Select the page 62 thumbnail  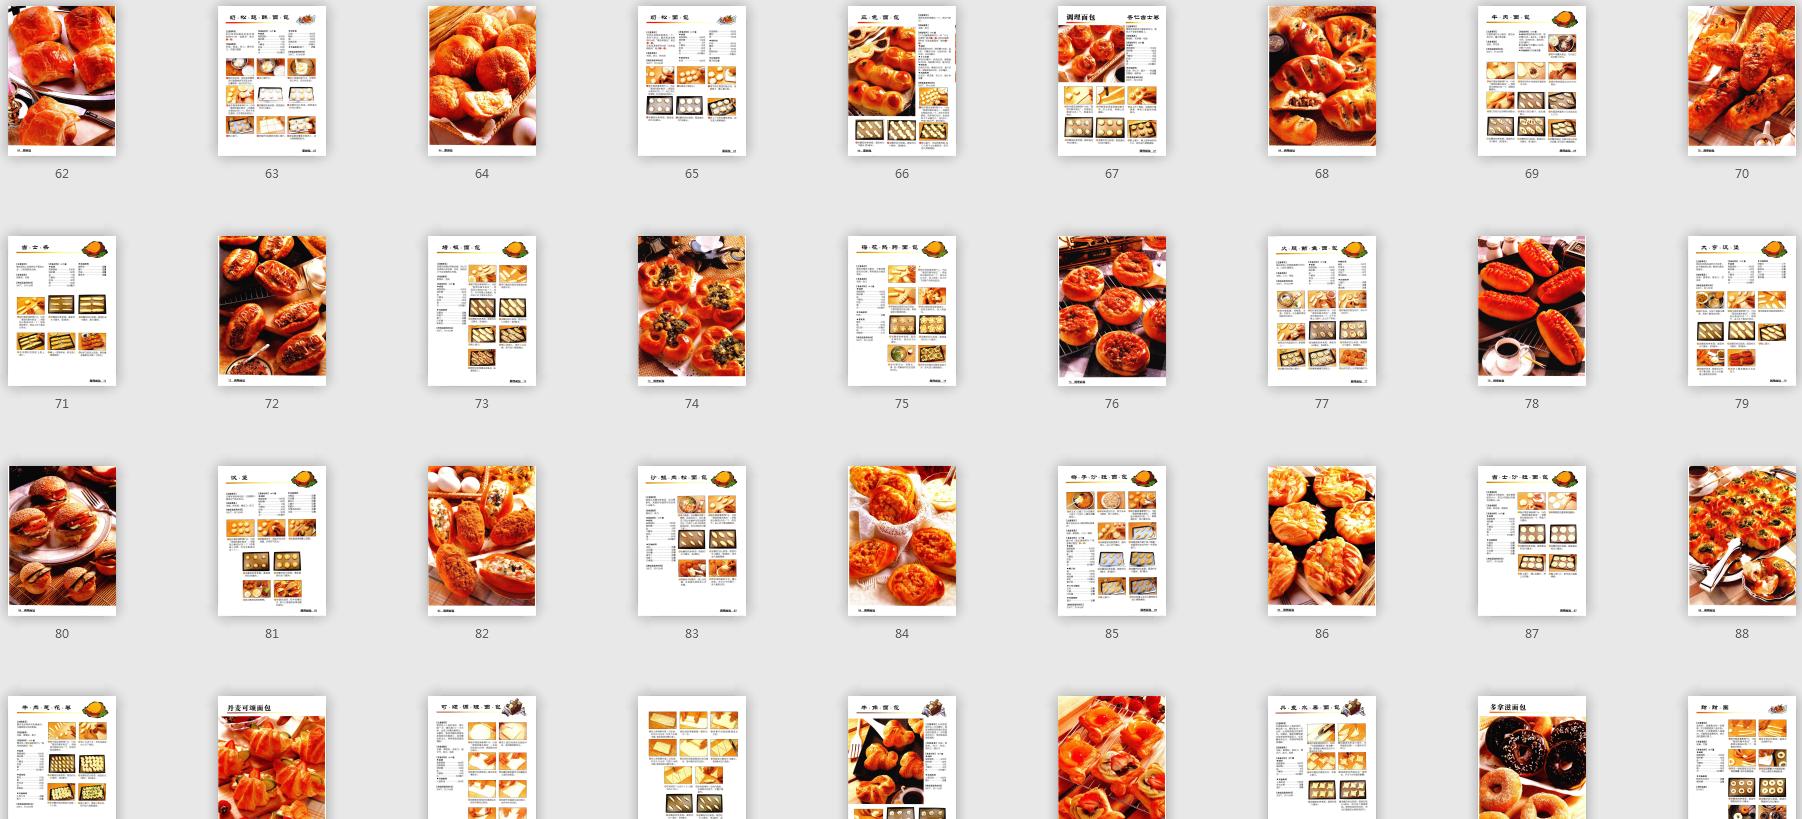click(62, 80)
